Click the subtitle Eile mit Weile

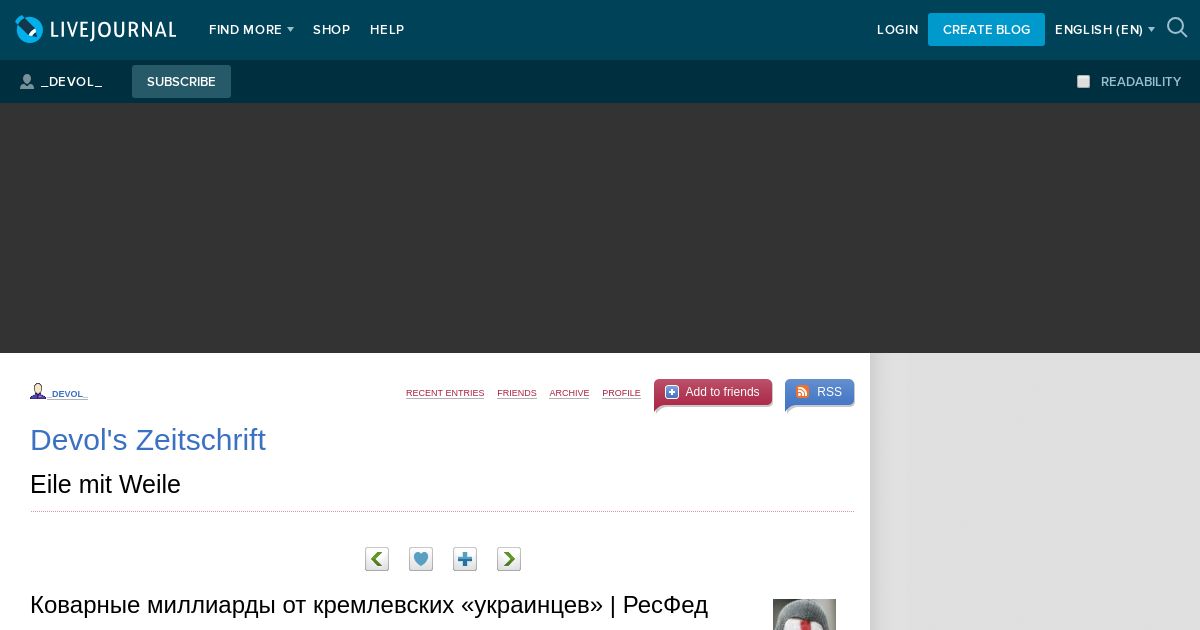pyautogui.click(x=105, y=485)
